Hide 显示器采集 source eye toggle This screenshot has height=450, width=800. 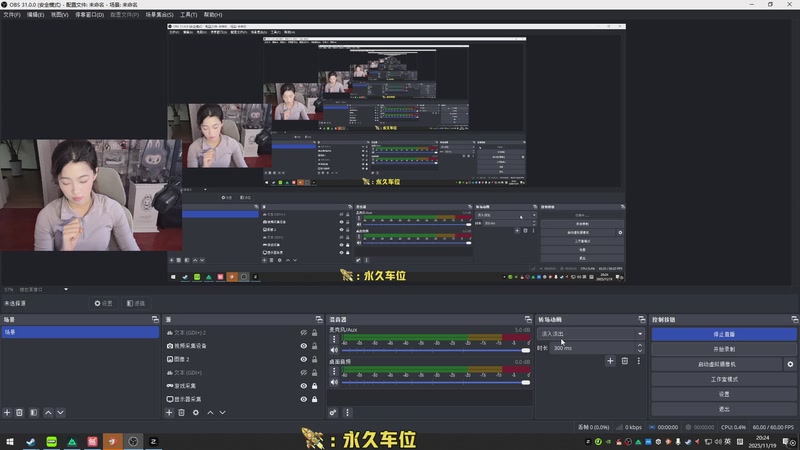click(304, 399)
